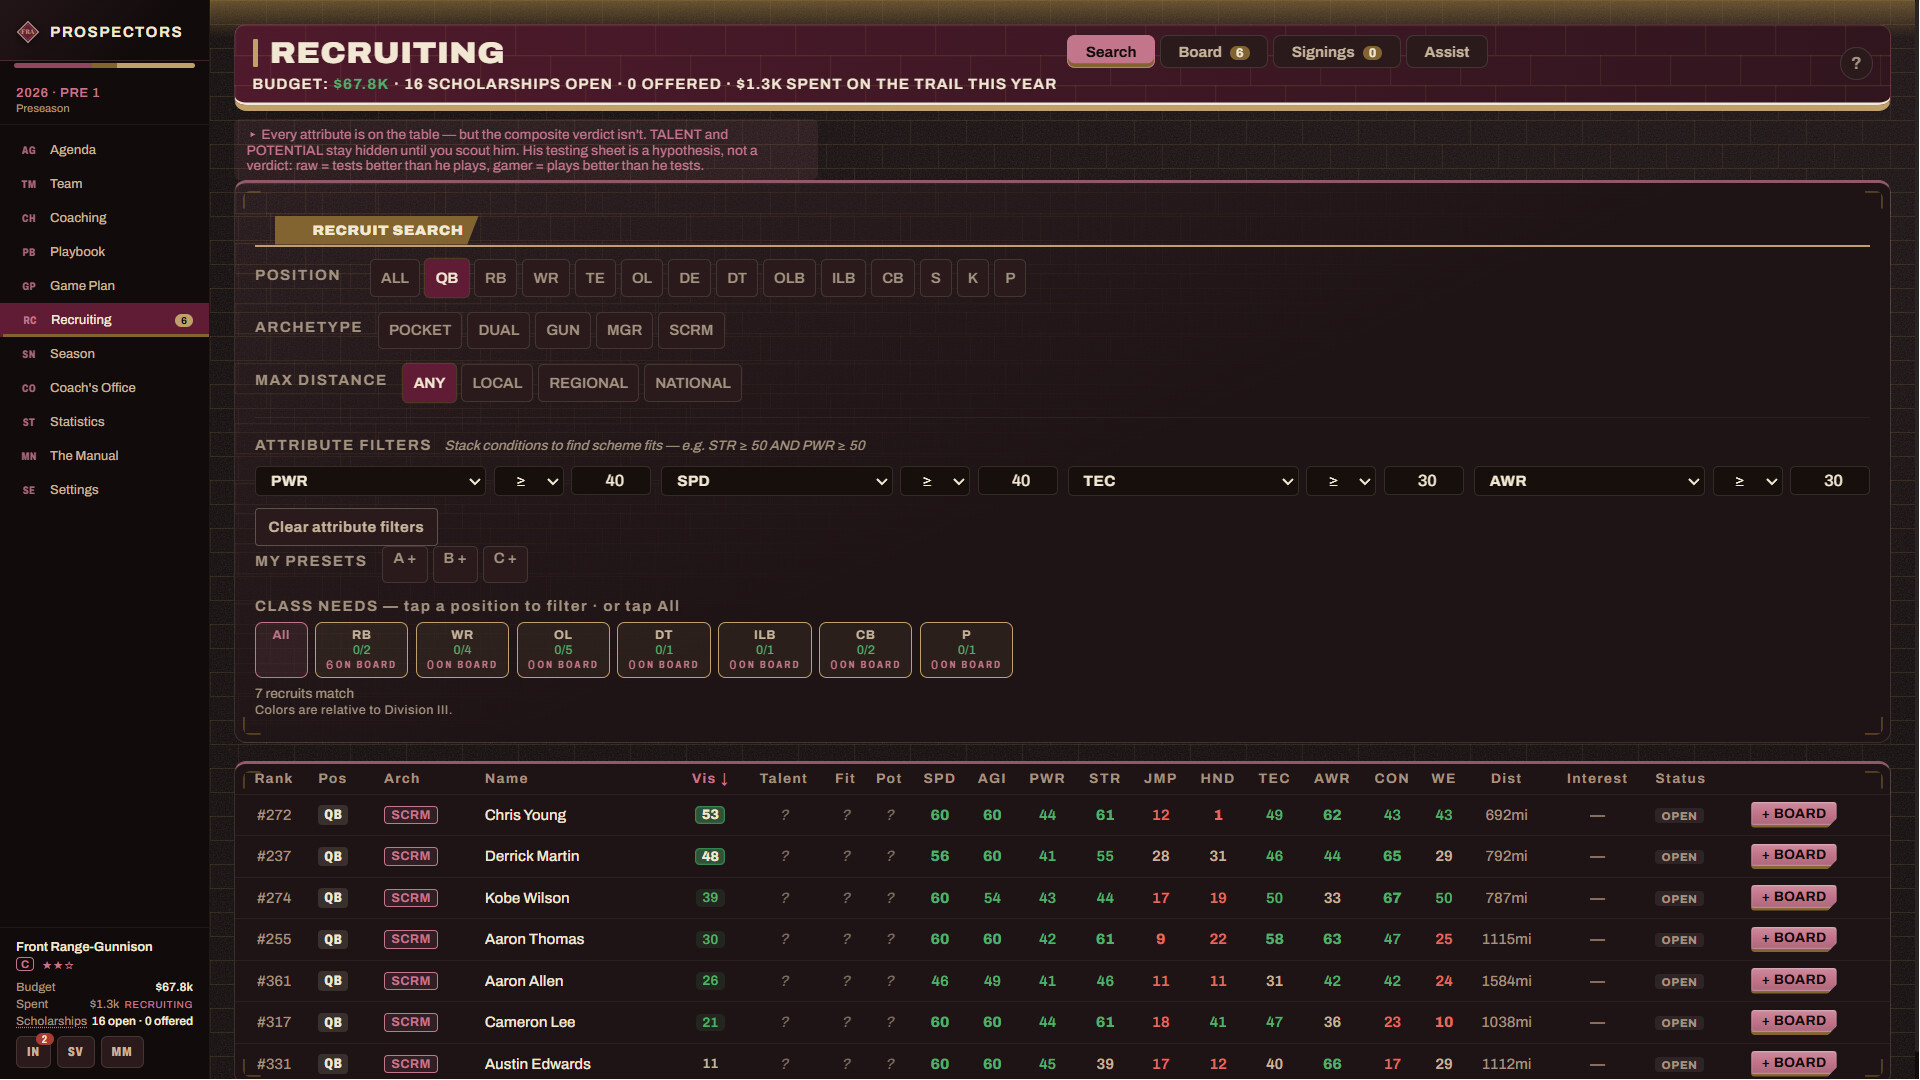
Task: Set max distance to LOCAL
Action: click(497, 383)
